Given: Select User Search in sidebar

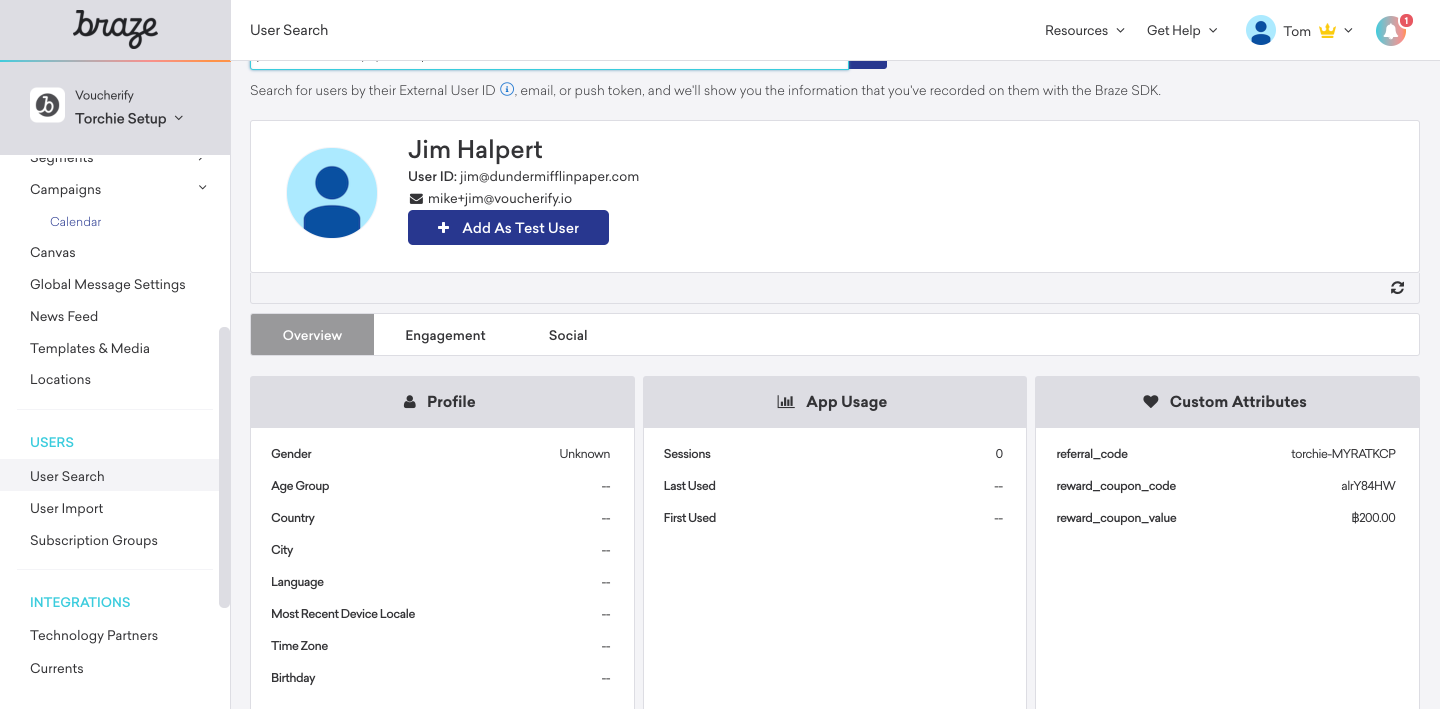Looking at the screenshot, I should coord(109,476).
